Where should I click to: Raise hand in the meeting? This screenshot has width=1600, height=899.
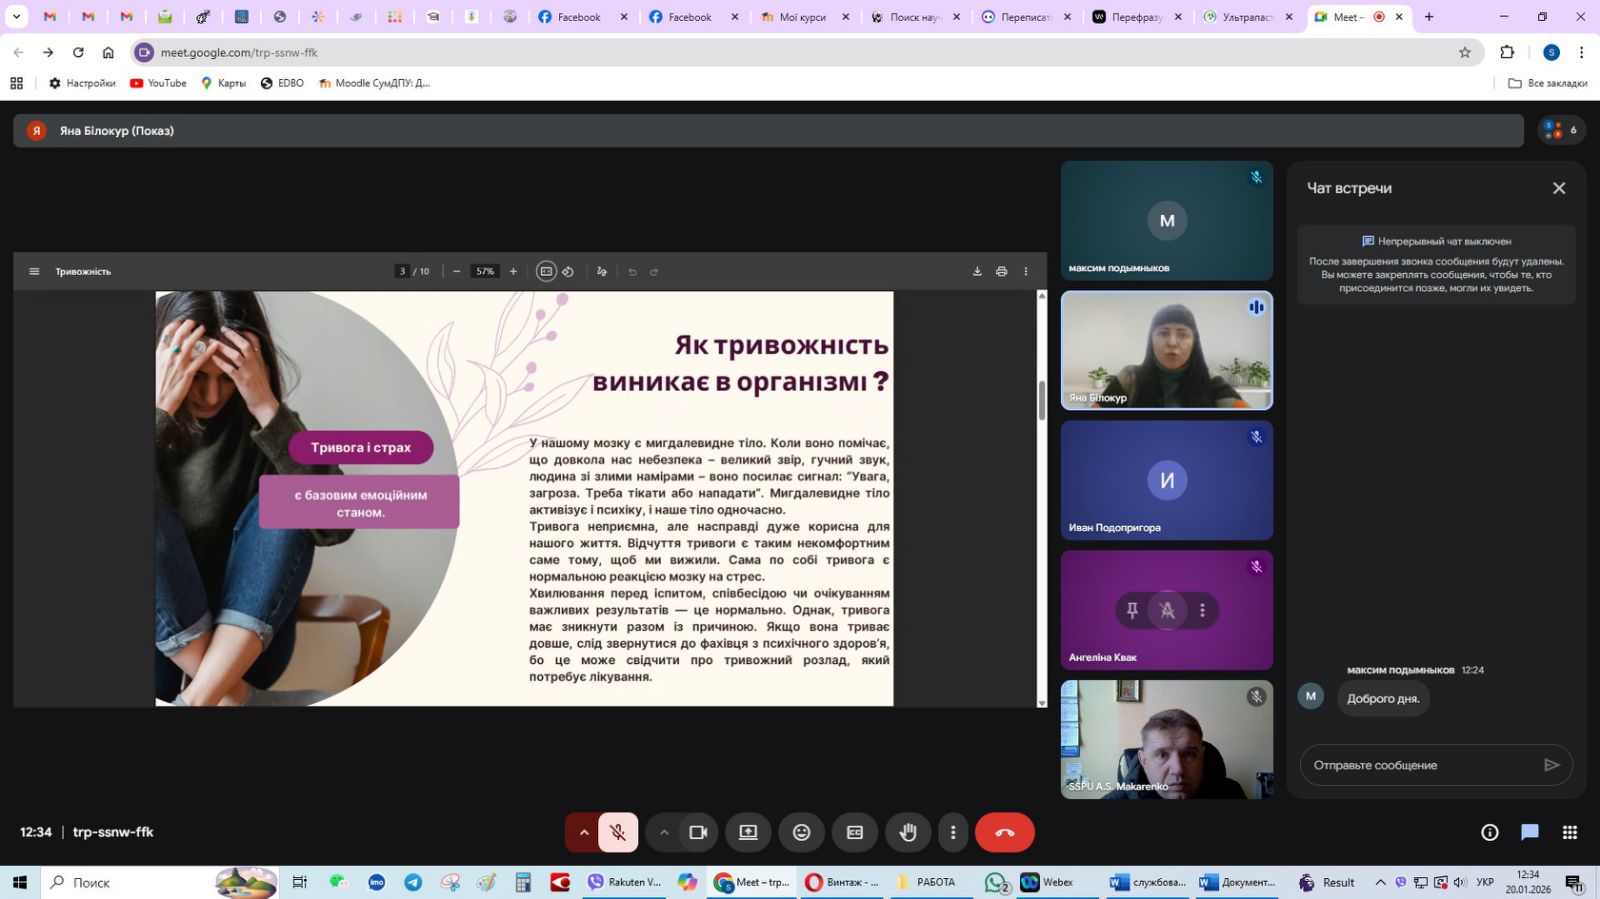point(908,832)
